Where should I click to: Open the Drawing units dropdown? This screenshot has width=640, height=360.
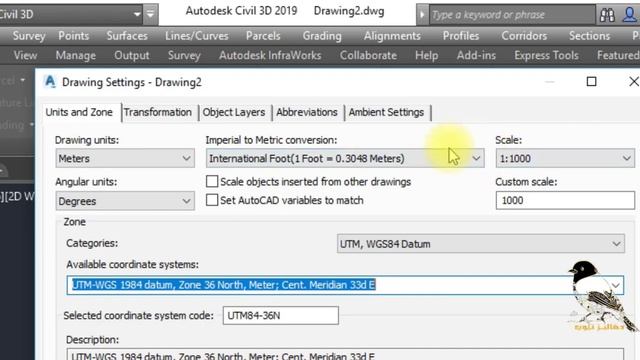point(125,158)
